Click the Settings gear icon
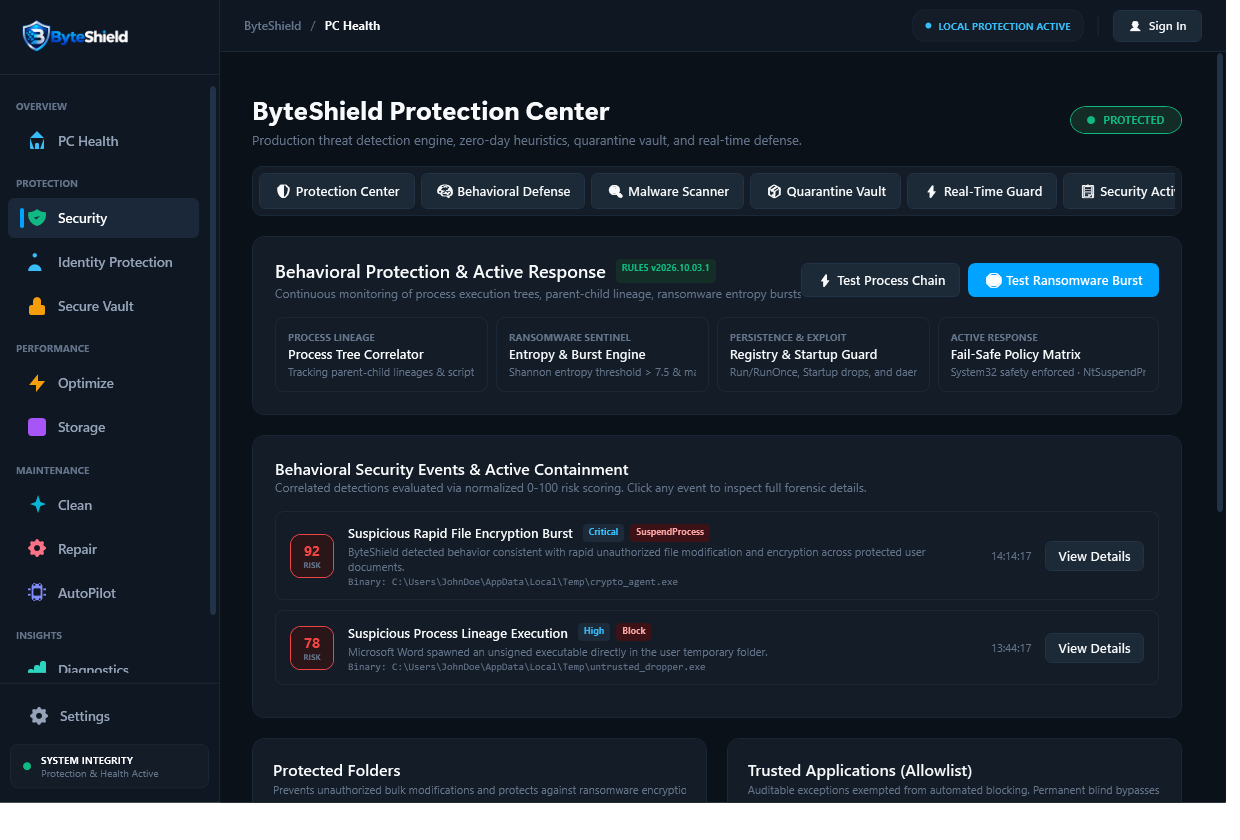 pyautogui.click(x=39, y=716)
